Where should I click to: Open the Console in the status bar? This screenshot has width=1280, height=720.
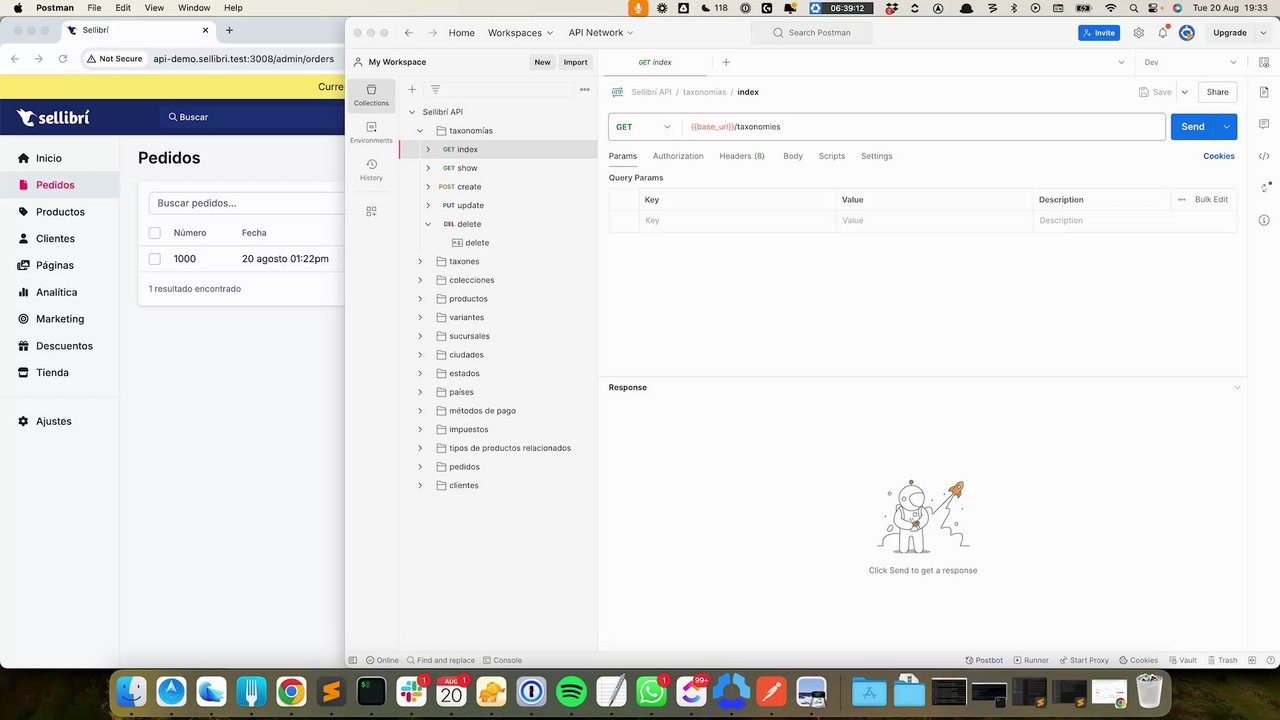coord(502,660)
